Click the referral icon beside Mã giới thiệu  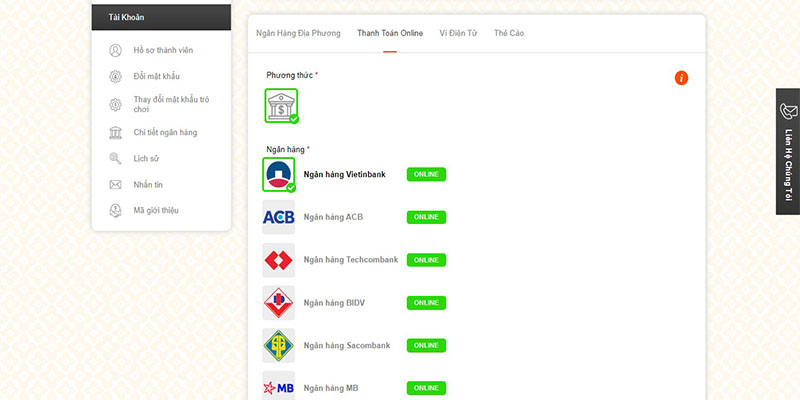[115, 211]
